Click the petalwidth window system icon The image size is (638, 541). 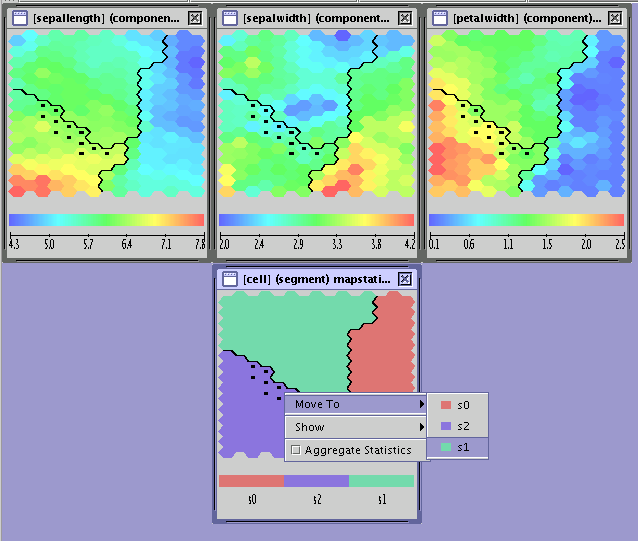(x=440, y=17)
